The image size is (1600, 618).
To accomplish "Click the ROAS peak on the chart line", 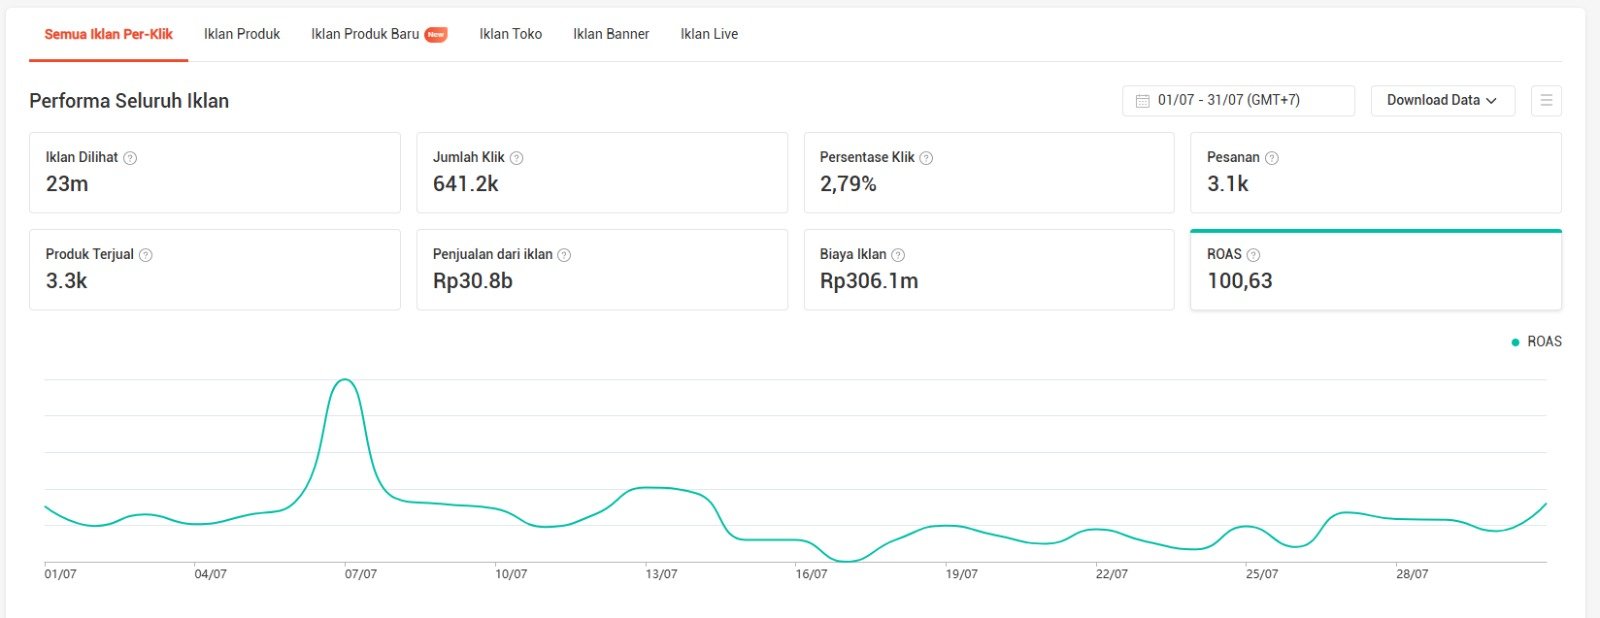I will point(344,380).
